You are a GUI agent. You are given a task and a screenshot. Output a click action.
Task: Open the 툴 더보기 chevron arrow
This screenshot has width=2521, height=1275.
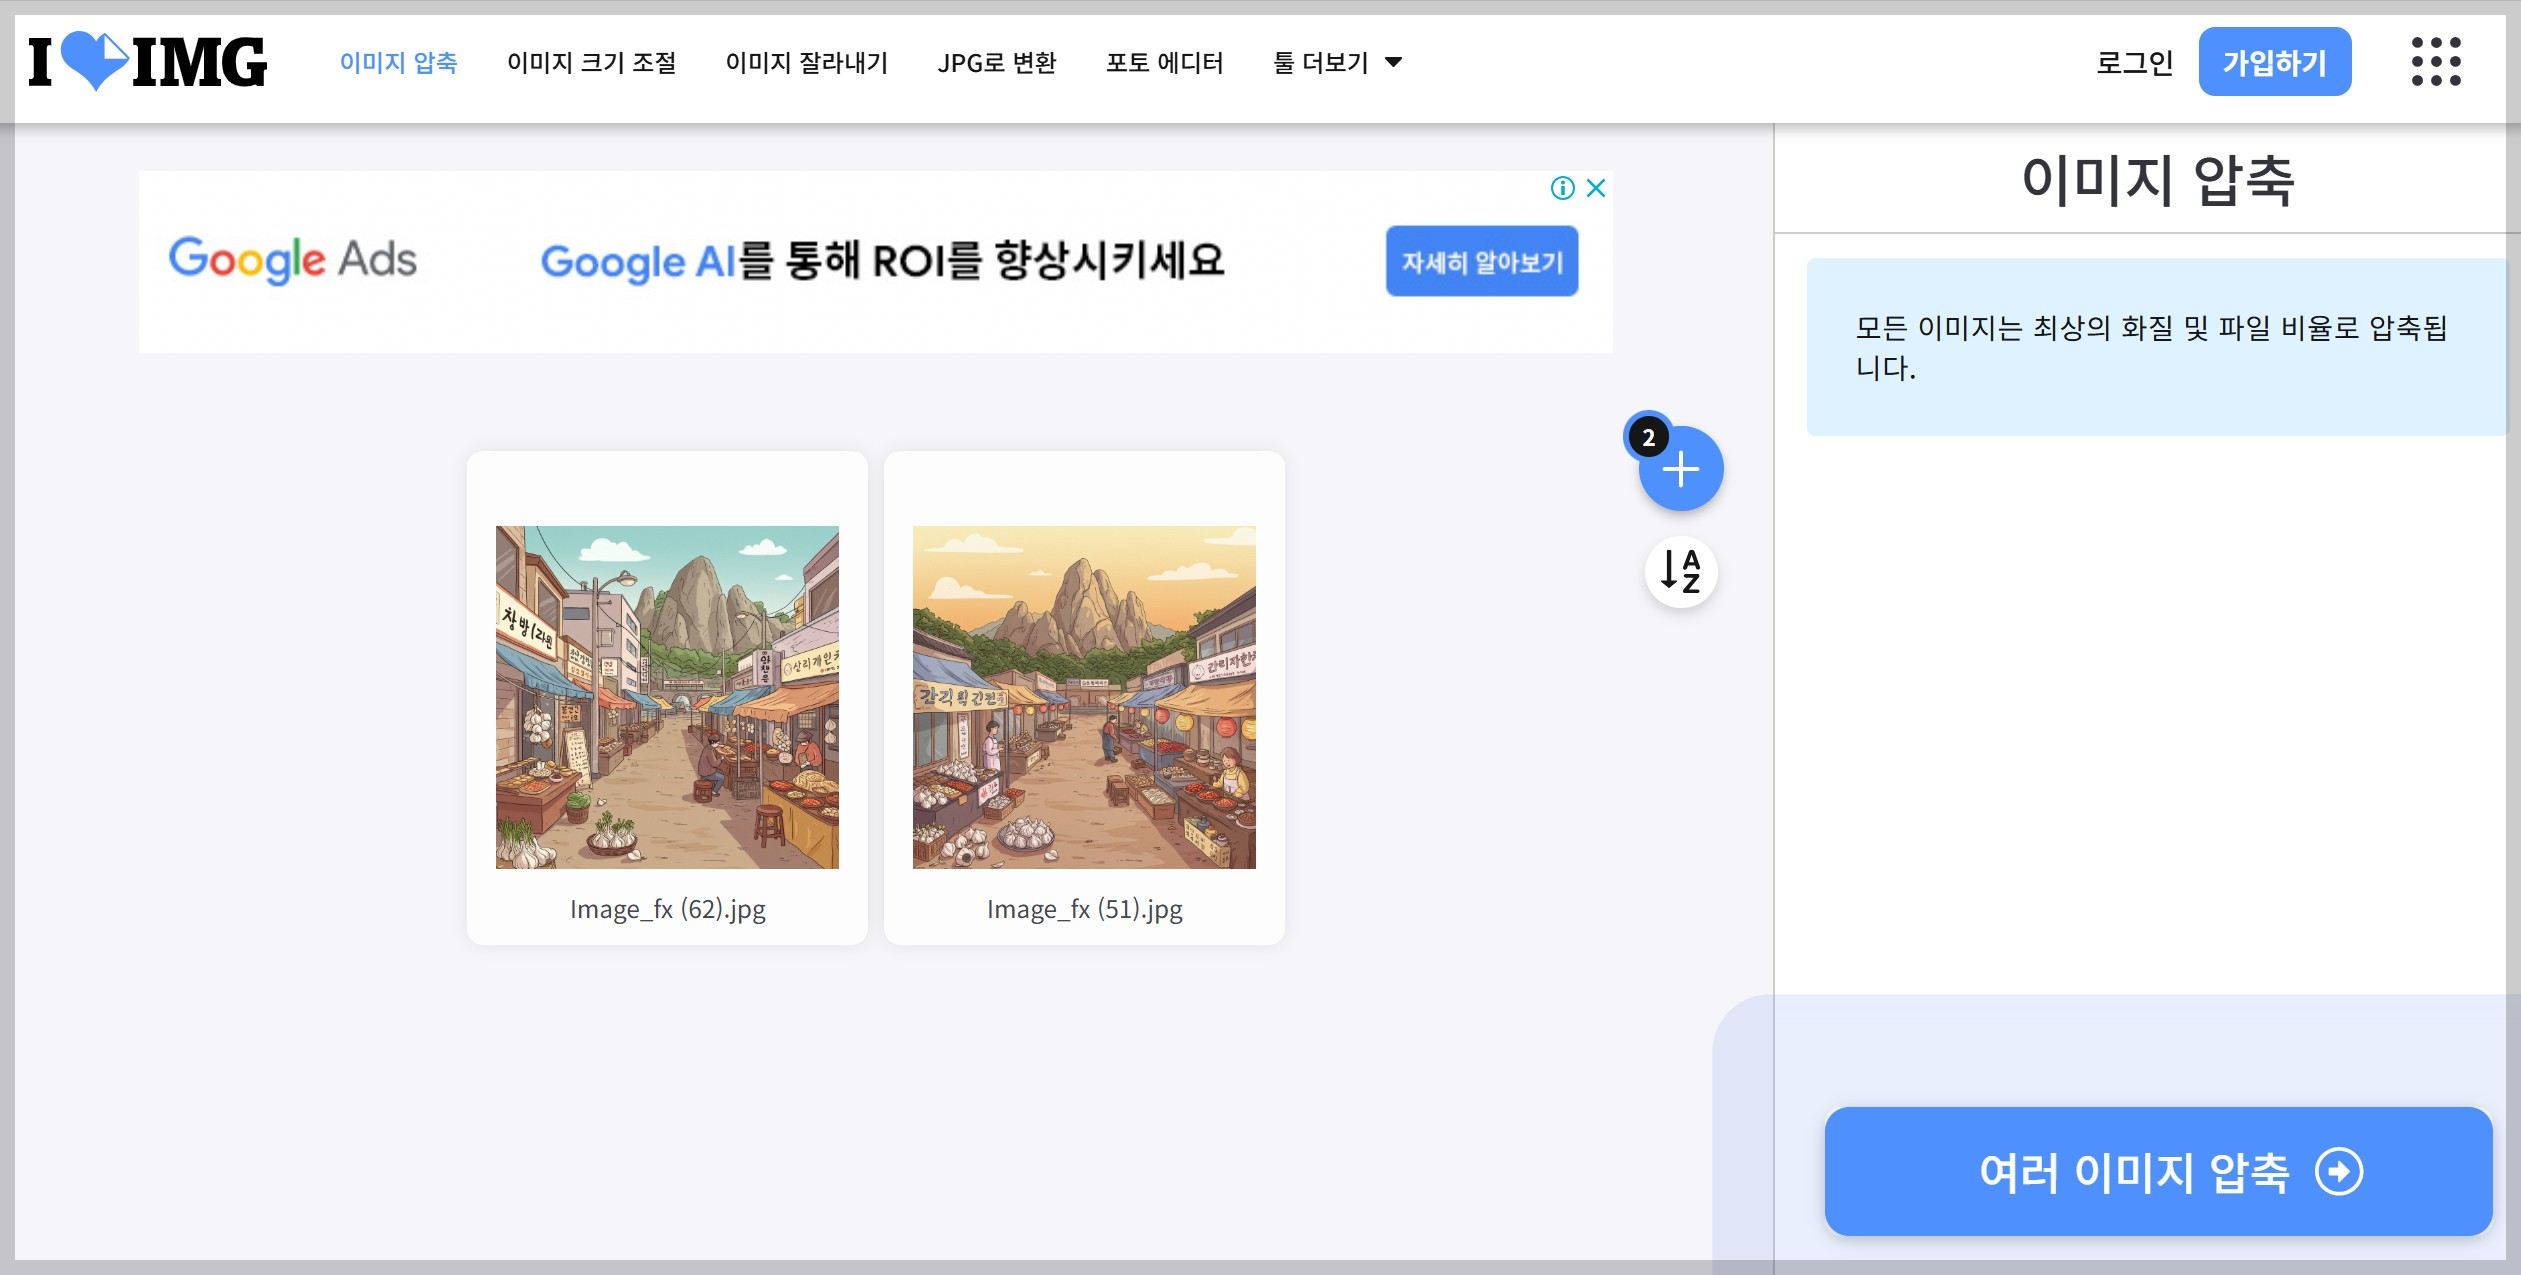(1394, 63)
